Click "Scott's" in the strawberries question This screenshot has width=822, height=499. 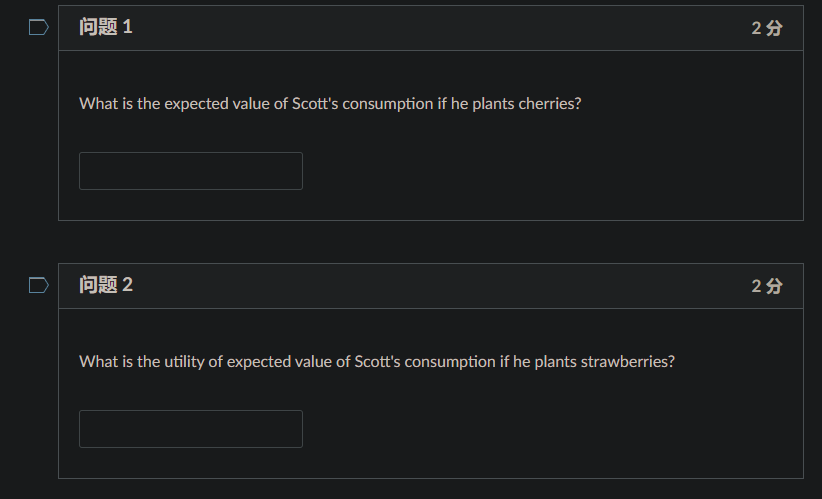378,361
